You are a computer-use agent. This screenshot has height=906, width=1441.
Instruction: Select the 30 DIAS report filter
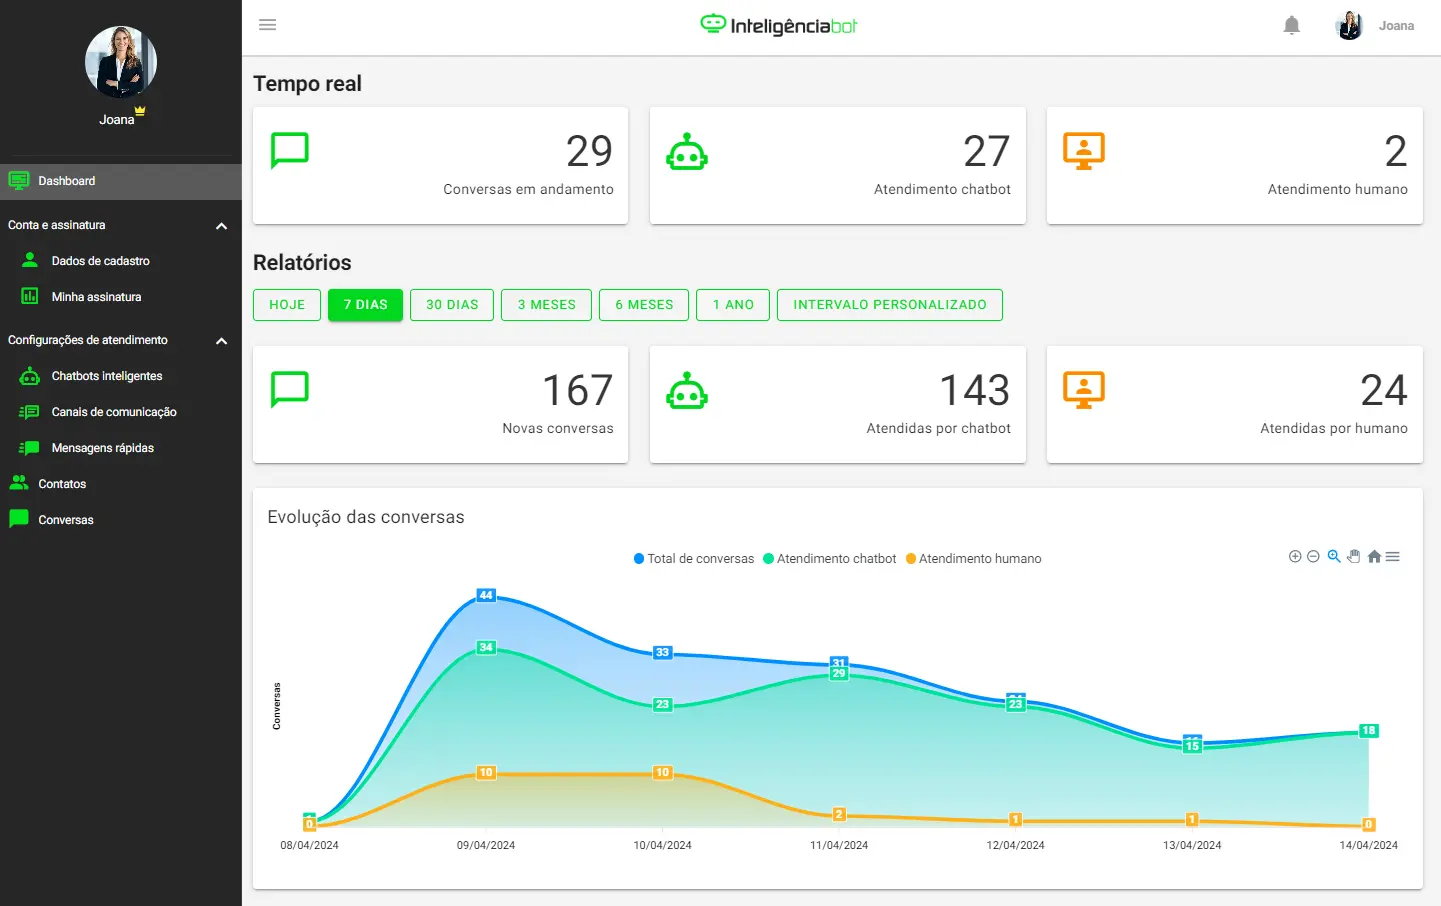click(452, 305)
